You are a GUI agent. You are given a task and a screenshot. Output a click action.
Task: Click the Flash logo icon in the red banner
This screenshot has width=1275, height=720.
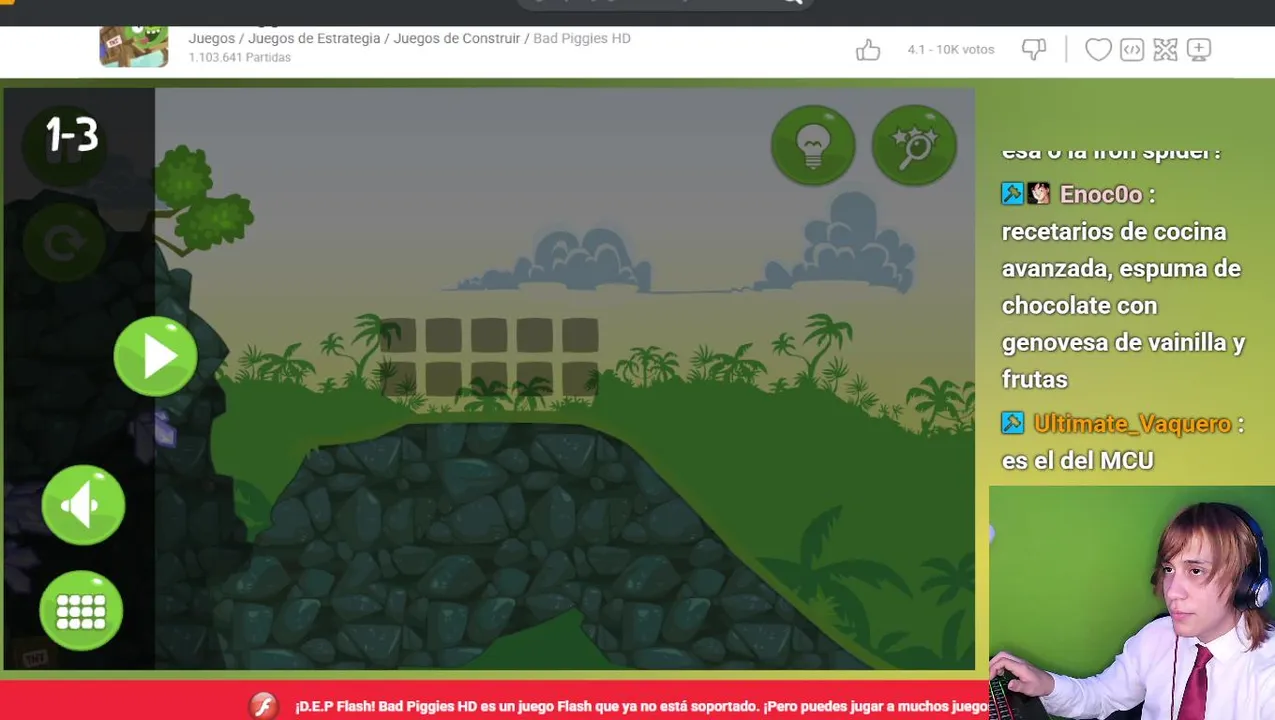264,706
